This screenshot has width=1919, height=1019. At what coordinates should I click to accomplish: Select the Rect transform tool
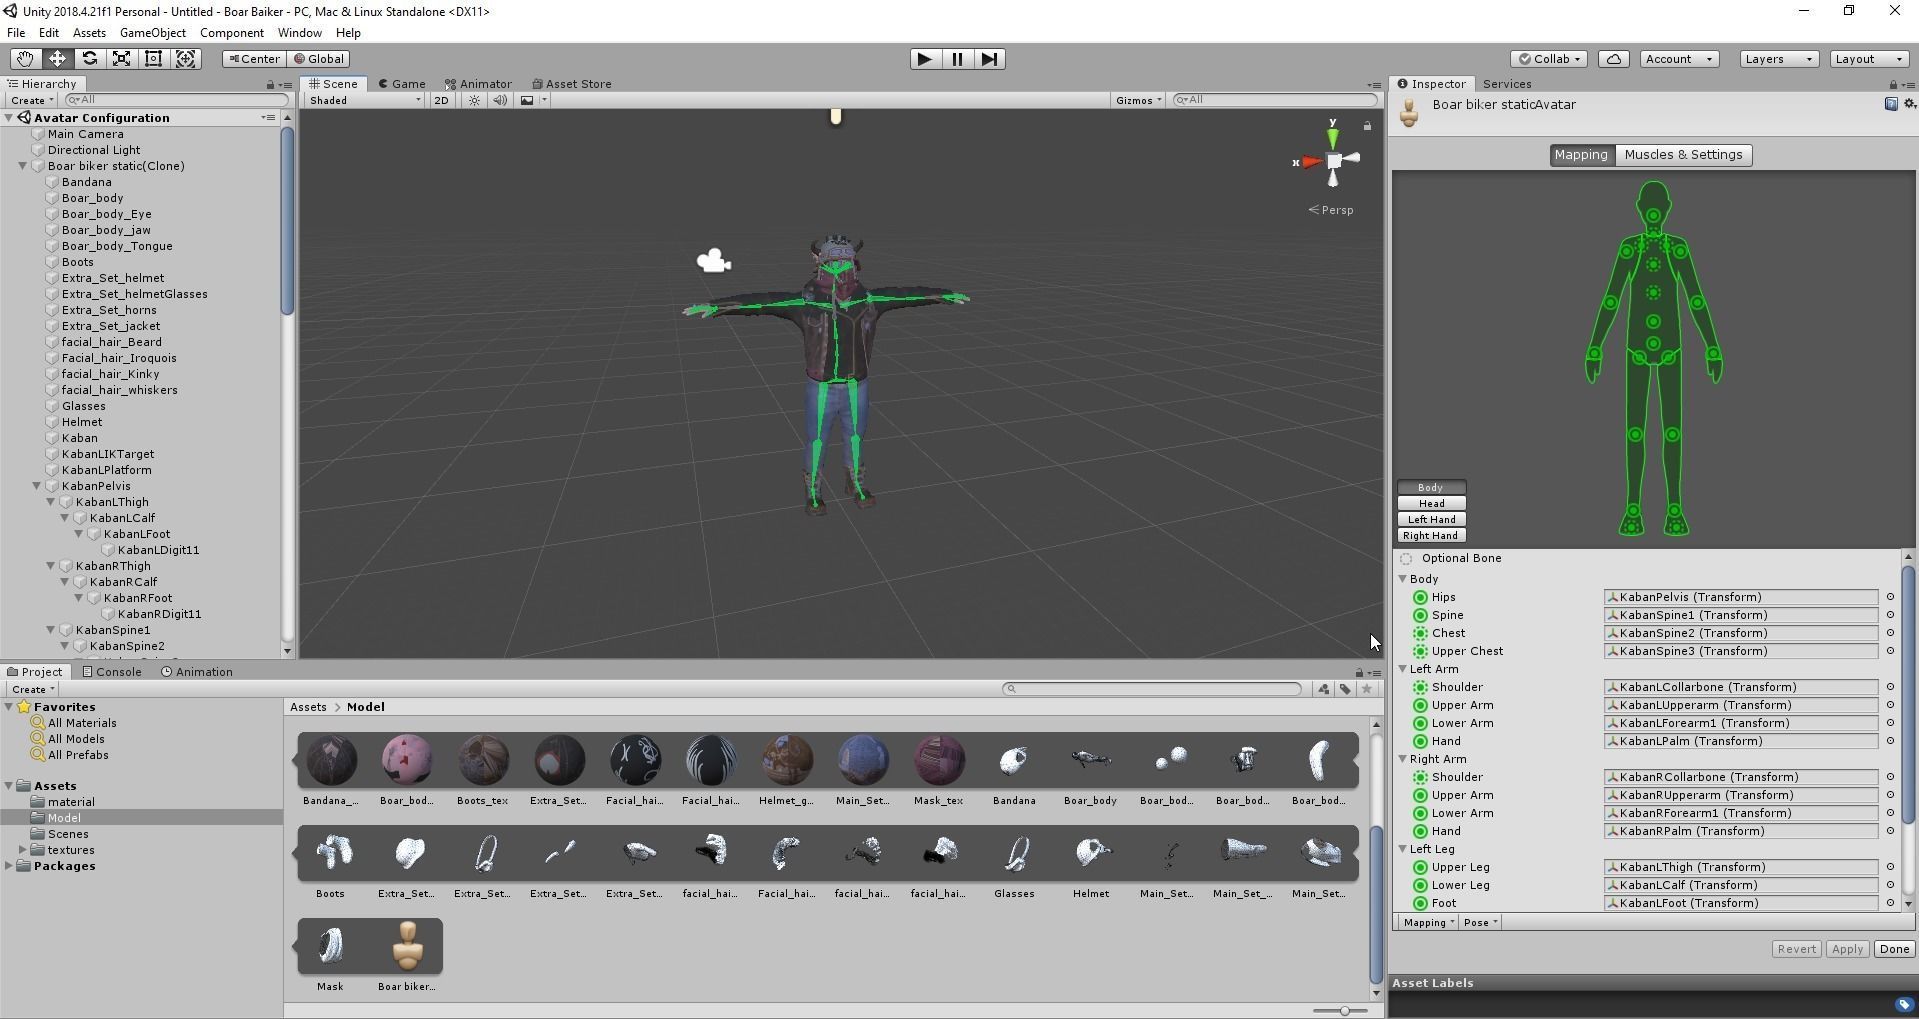(x=153, y=59)
